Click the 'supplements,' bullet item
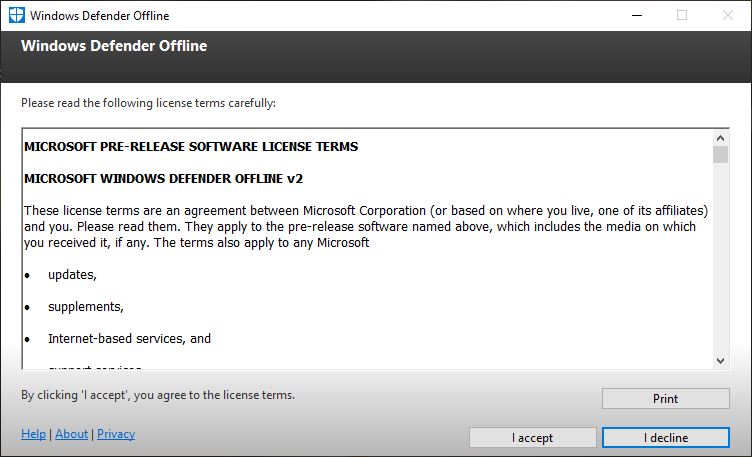 tap(86, 307)
